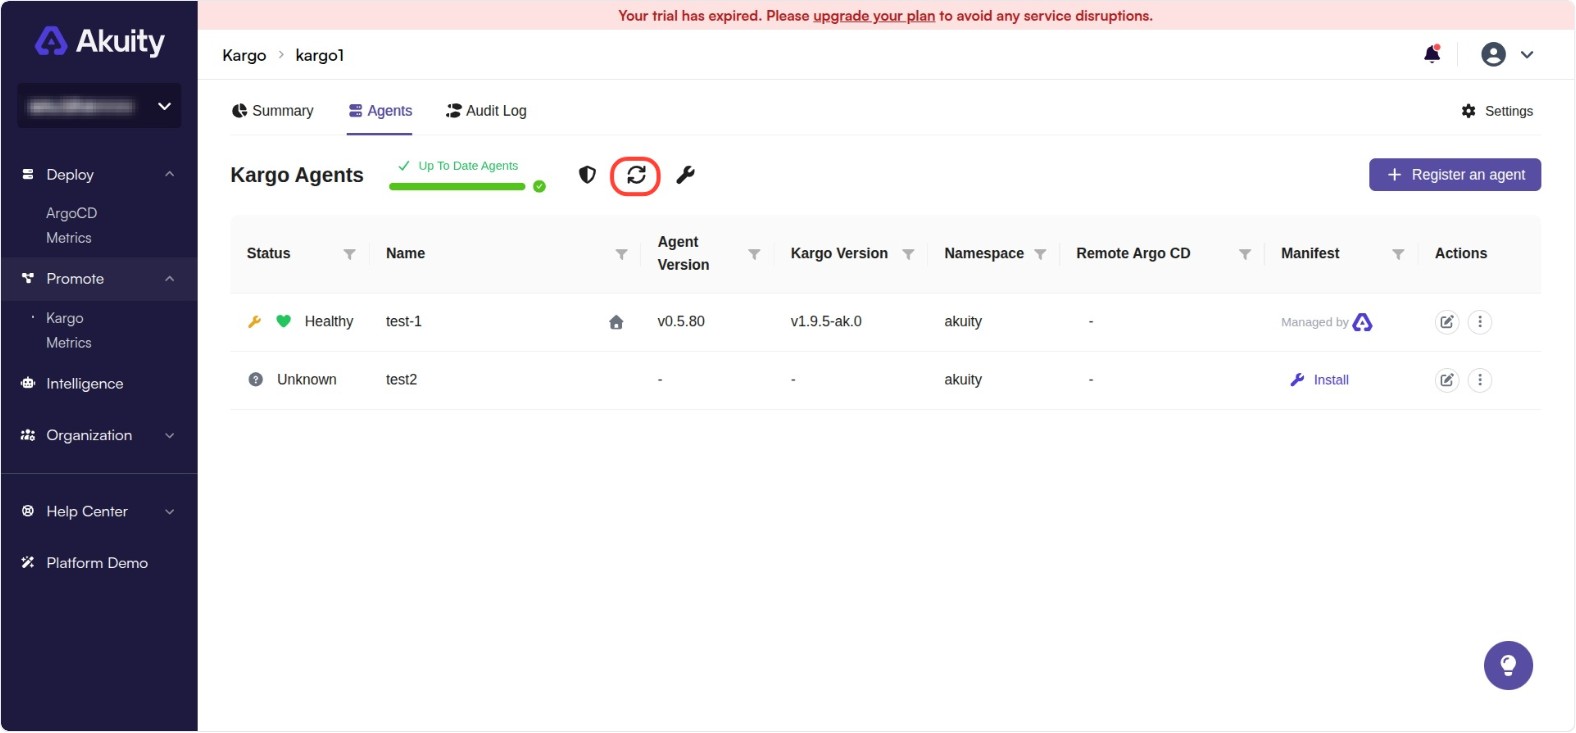The width and height of the screenshot is (1576, 733).
Task: Open ArgCD under Deploy
Action: 72,213
